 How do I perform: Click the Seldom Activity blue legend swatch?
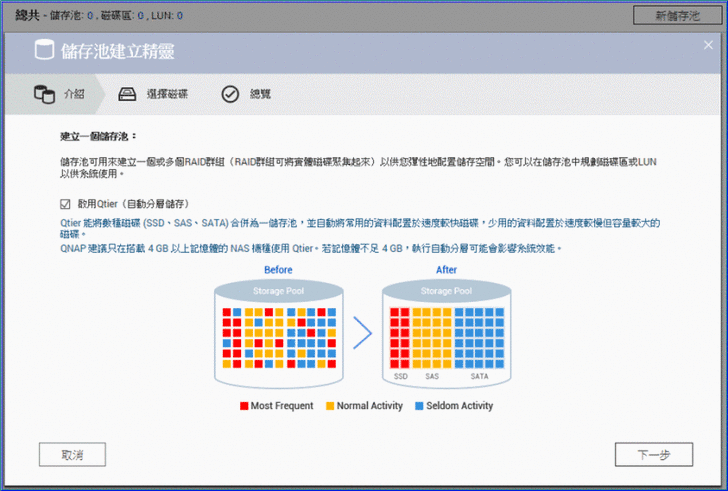[x=419, y=406]
